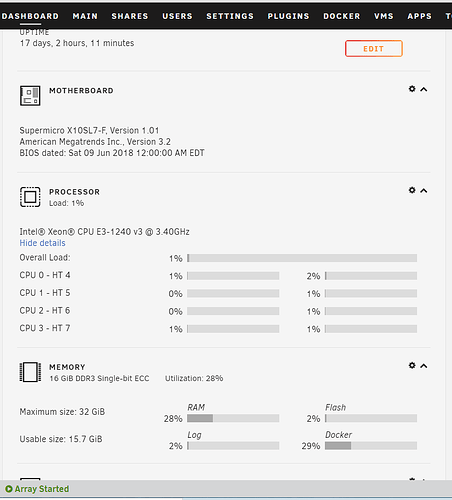Image resolution: width=452 pixels, height=500 pixels.
Task: Open Motherboard section gear settings
Action: click(412, 89)
